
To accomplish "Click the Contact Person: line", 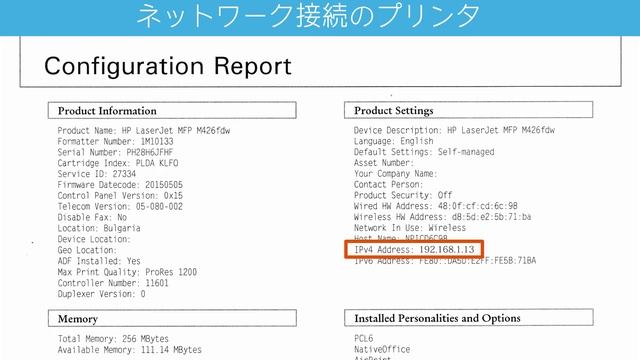I will tap(388, 184).
